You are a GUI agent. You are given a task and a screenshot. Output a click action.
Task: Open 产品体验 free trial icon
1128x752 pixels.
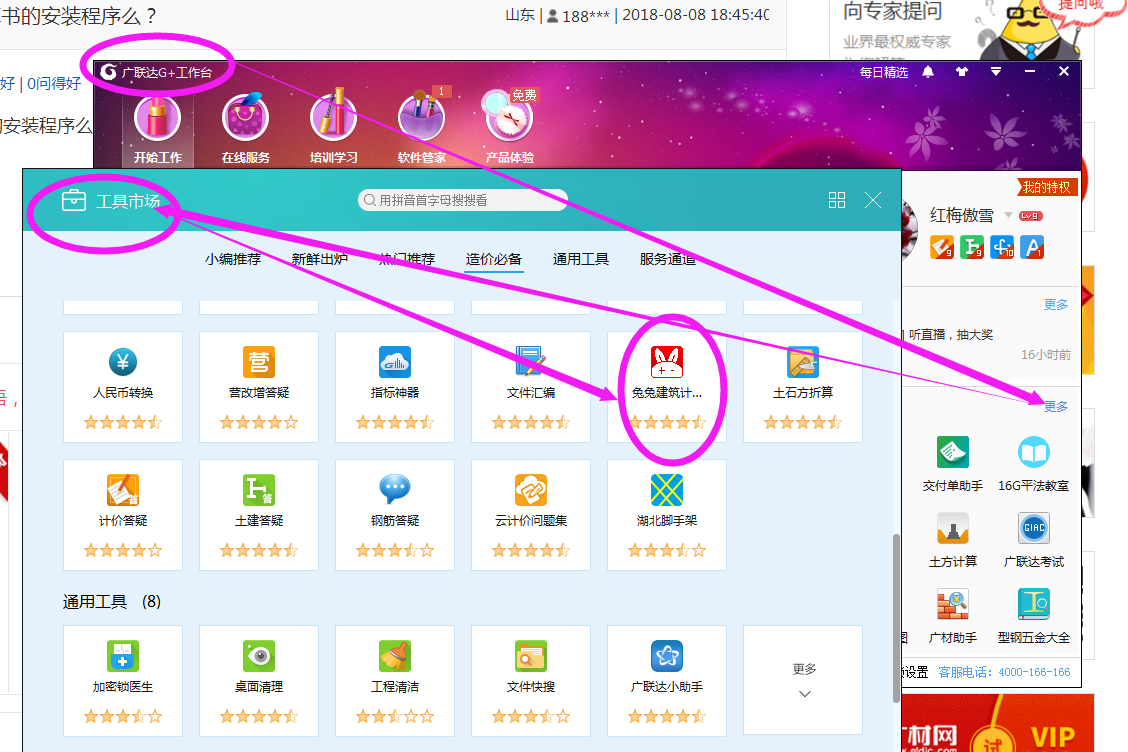[509, 128]
